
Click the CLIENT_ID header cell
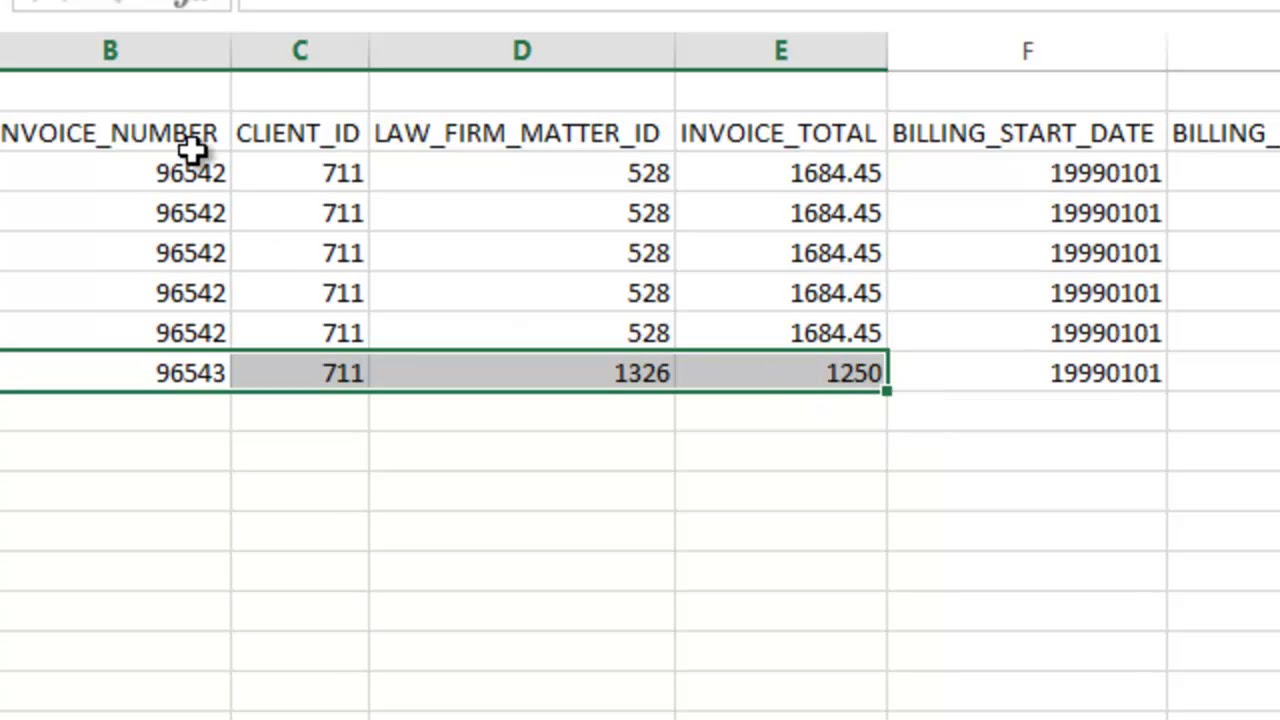coord(300,133)
